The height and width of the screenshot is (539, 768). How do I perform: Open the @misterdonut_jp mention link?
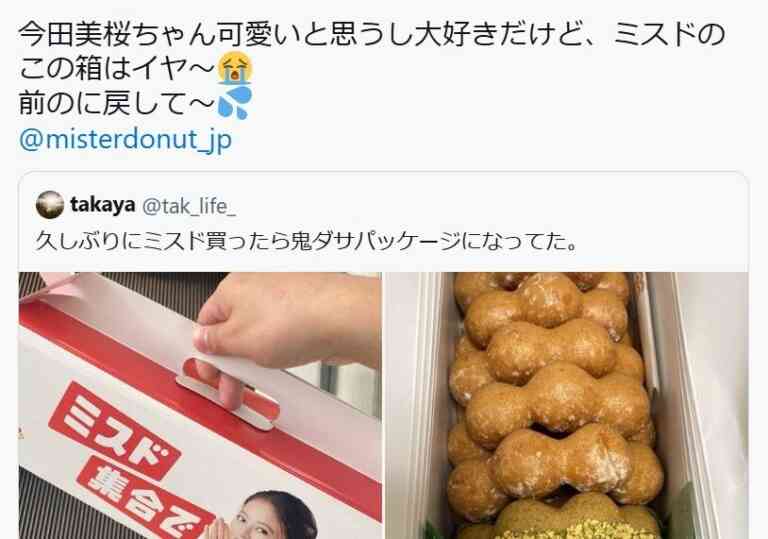[x=125, y=140]
